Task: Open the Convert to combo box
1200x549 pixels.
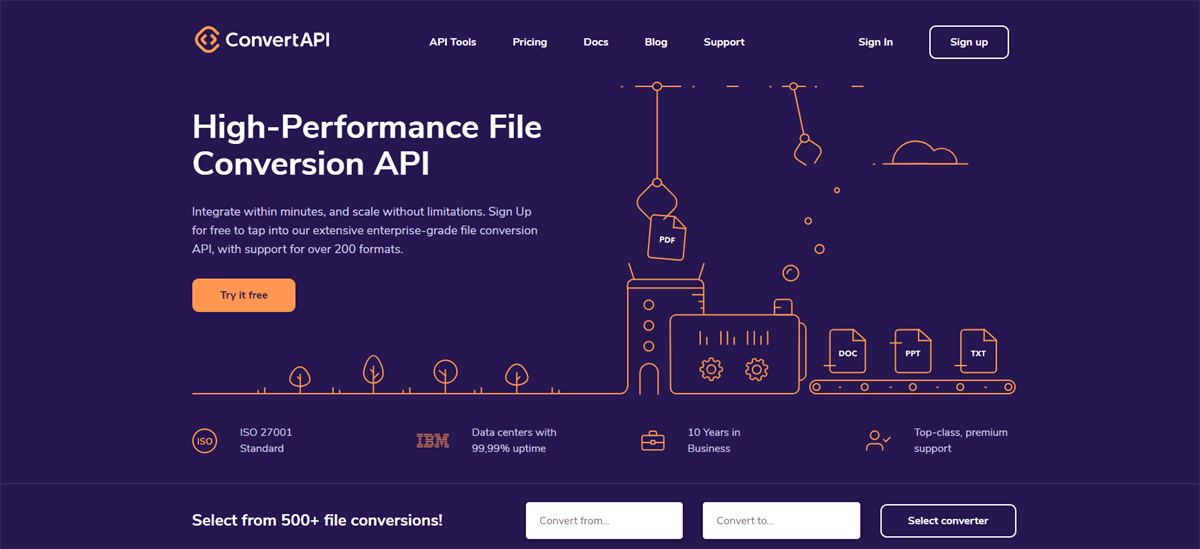Action: 781,521
